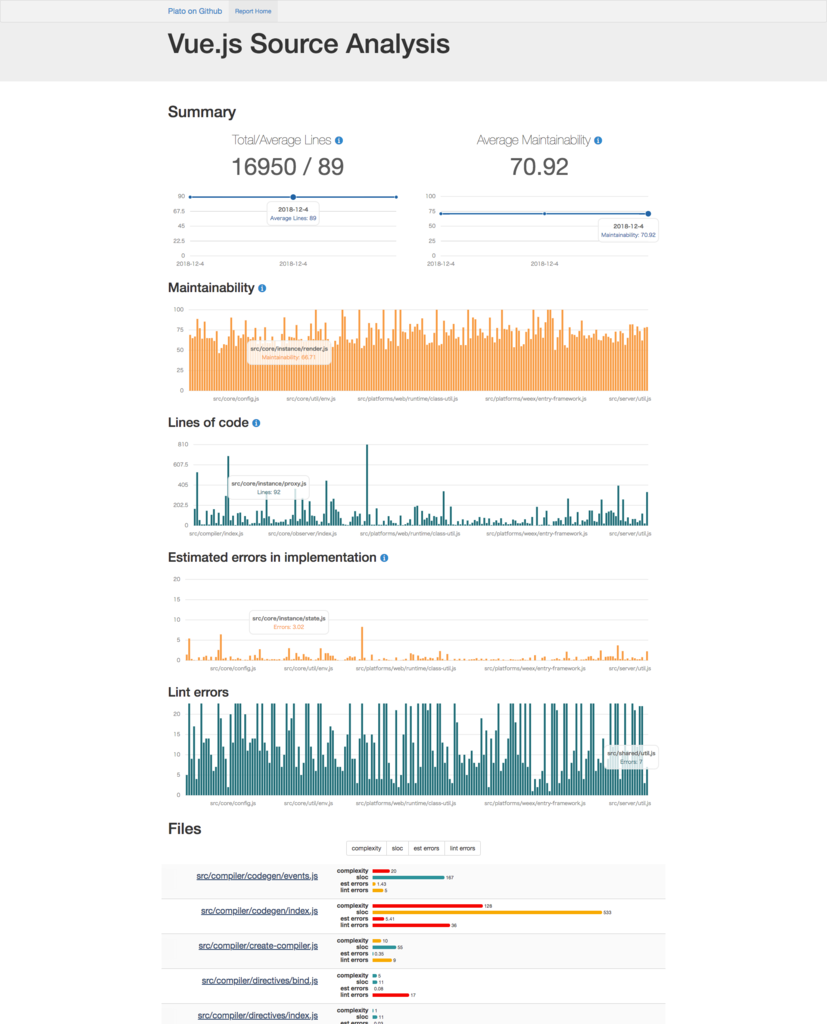Click info icon beside Average Maintainability

coord(598,140)
